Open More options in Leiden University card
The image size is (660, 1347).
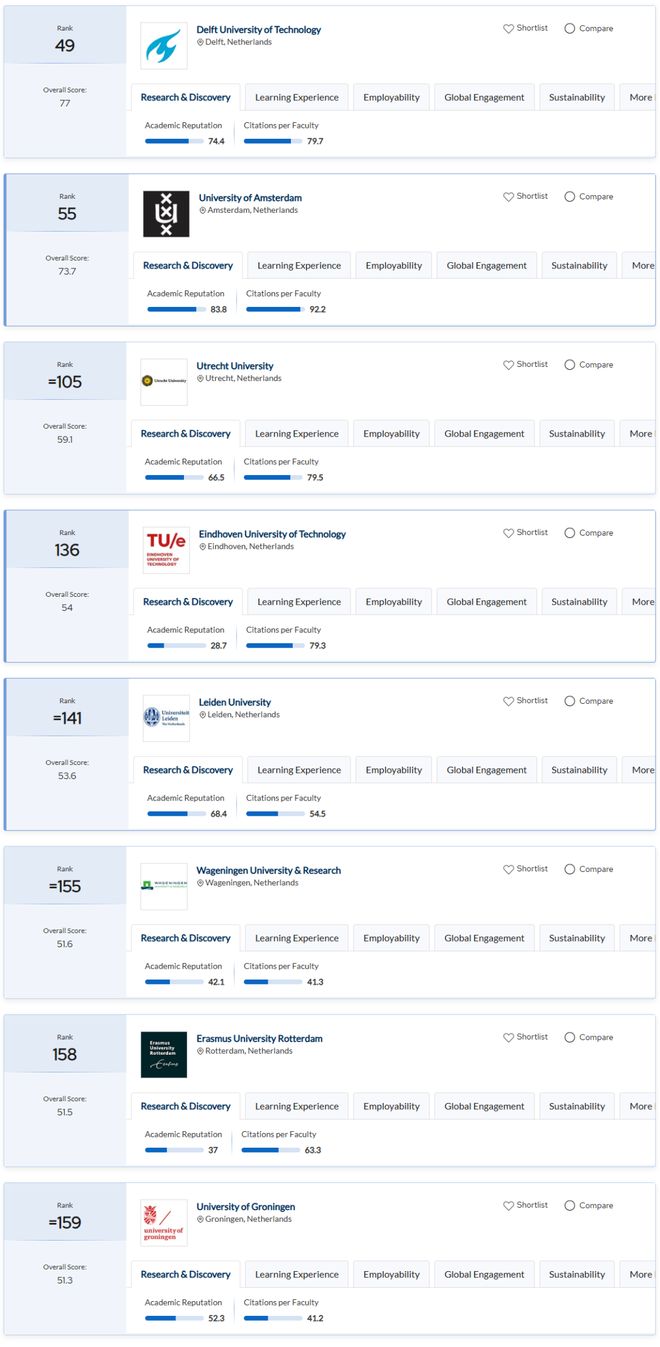641,770
